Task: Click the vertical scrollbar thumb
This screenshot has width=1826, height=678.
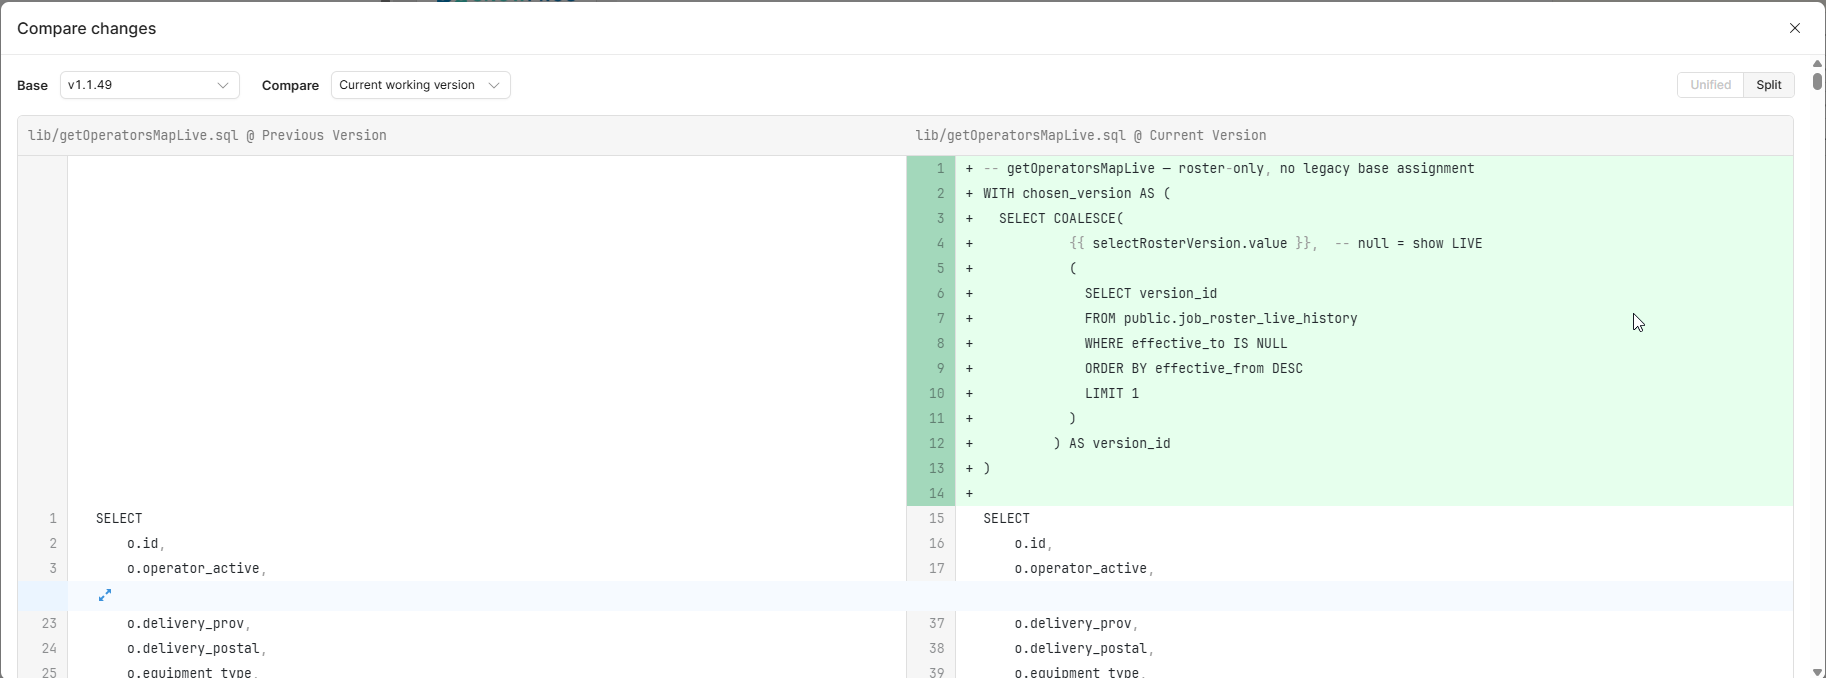Action: point(1817,81)
